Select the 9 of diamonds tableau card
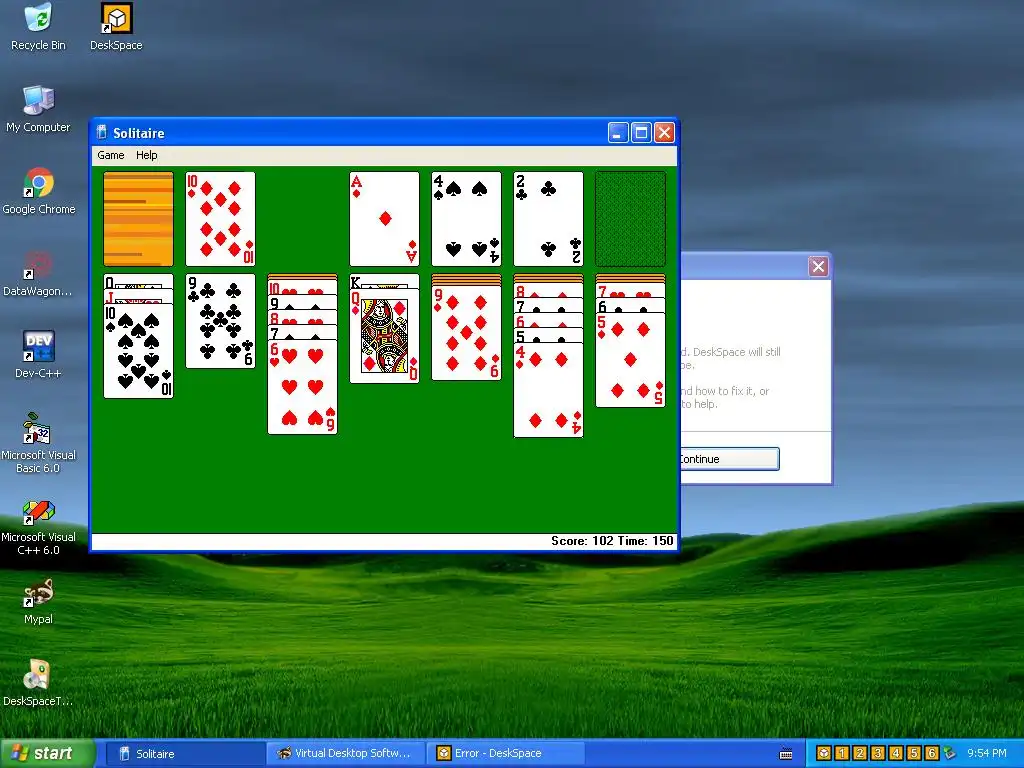The image size is (1024, 768). (466, 332)
